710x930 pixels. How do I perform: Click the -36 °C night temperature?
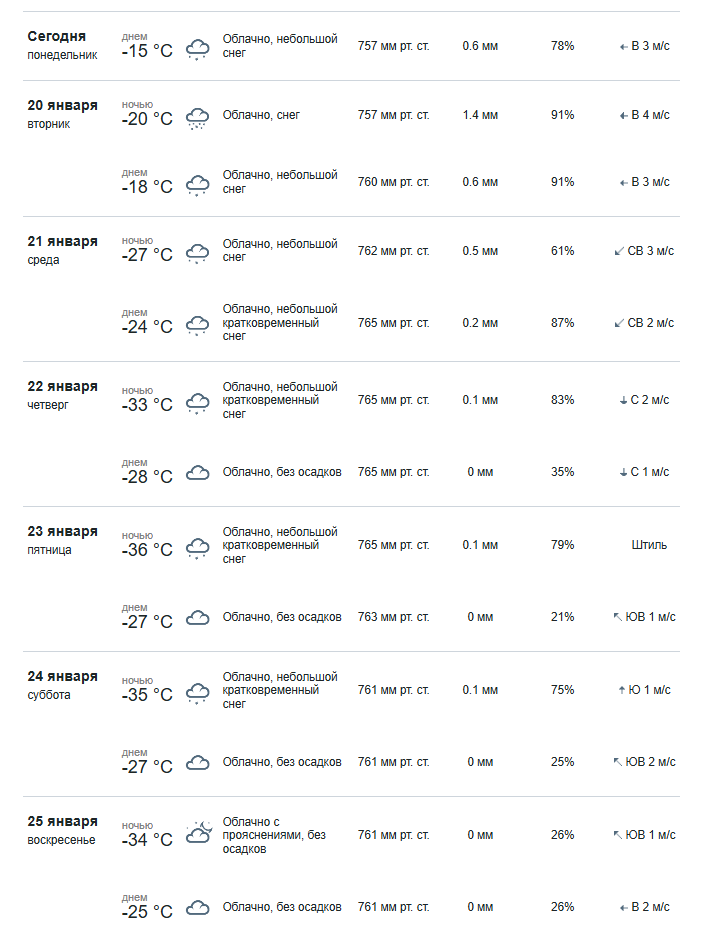[x=147, y=550]
